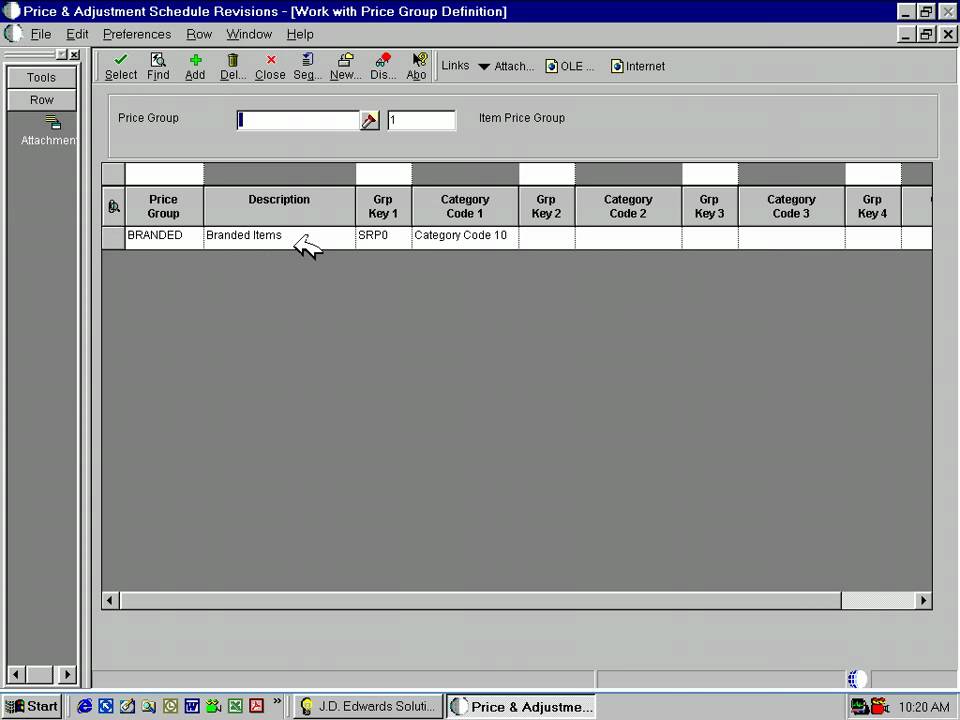Click the About toolbar icon
Image resolution: width=960 pixels, height=720 pixels.
(x=417, y=66)
